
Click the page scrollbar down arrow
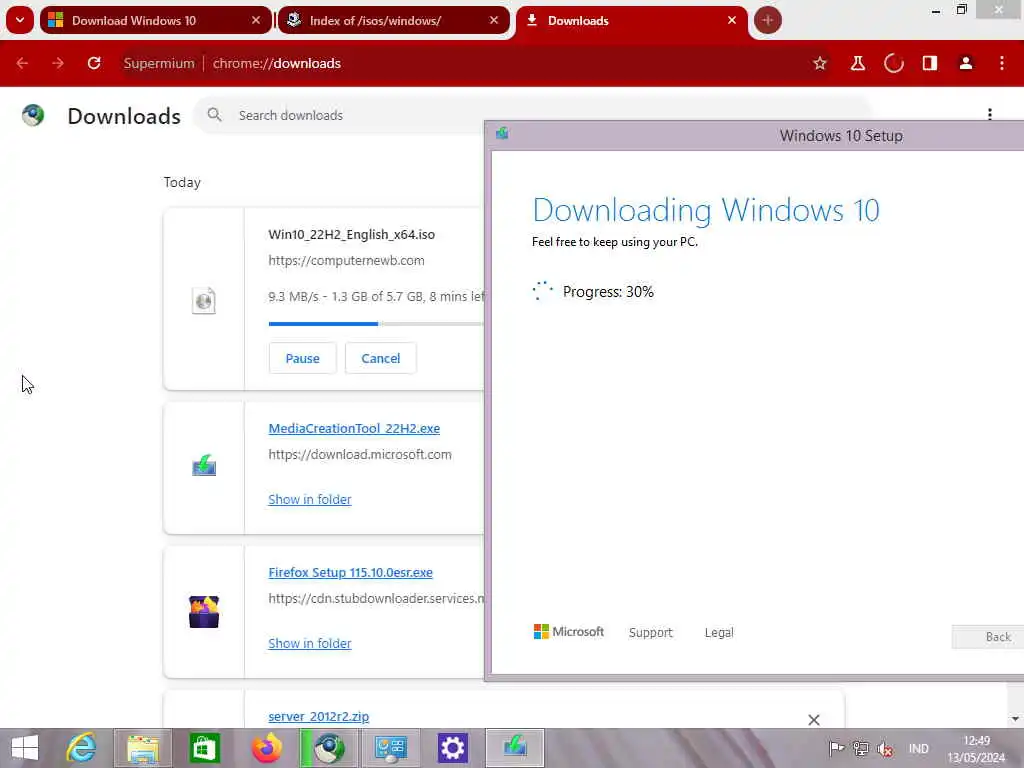pos(1015,719)
